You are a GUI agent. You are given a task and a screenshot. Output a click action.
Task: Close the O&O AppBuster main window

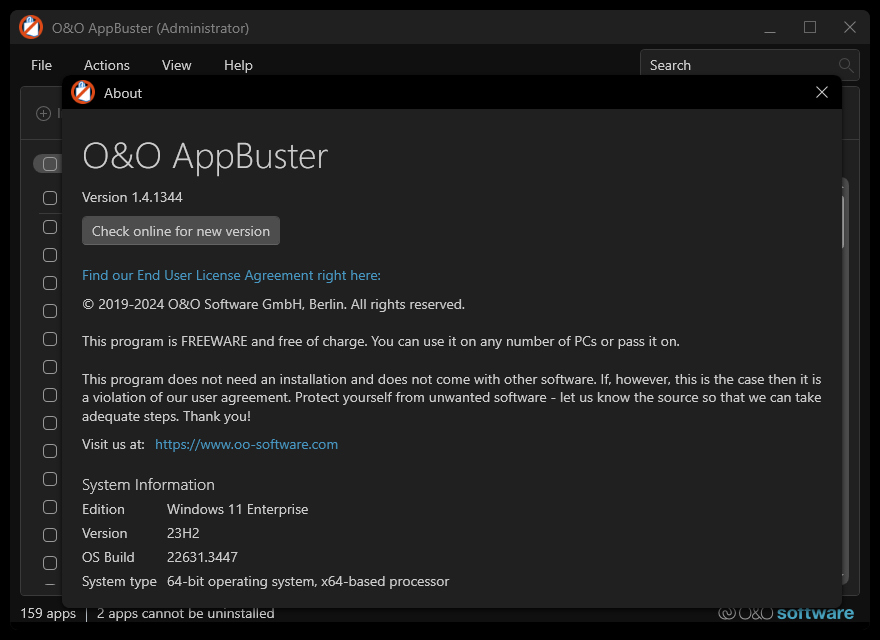[x=850, y=28]
